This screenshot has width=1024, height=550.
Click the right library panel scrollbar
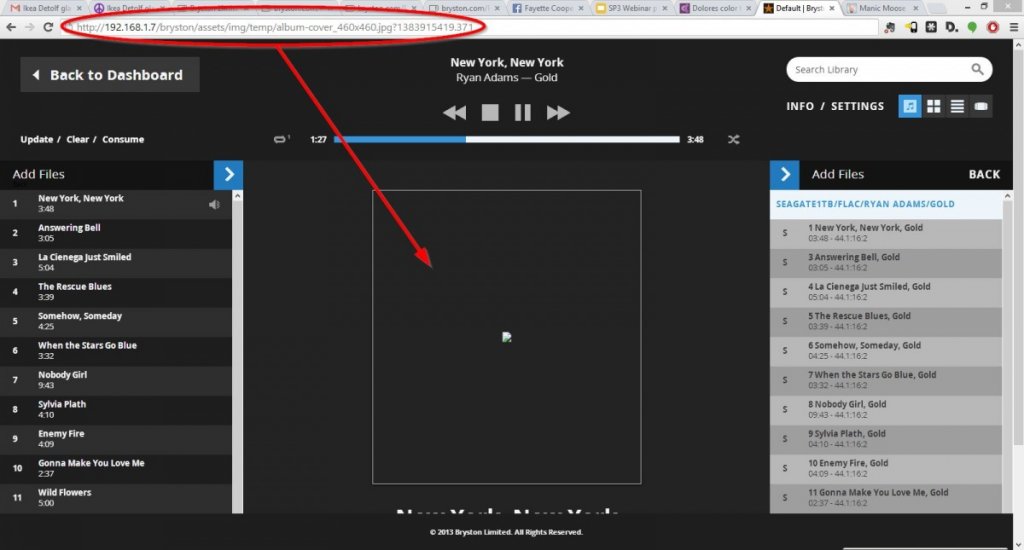click(1007, 353)
